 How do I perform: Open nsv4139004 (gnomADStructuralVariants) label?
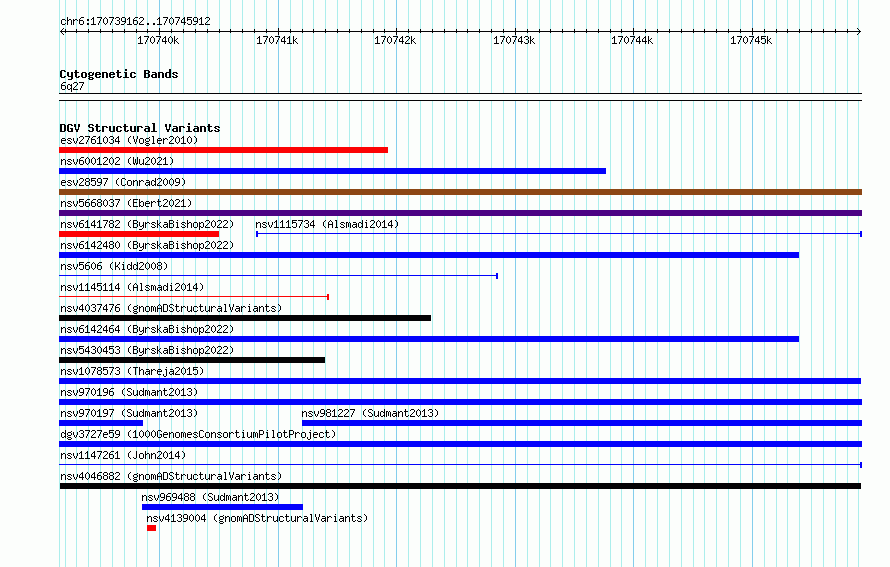tap(257, 518)
